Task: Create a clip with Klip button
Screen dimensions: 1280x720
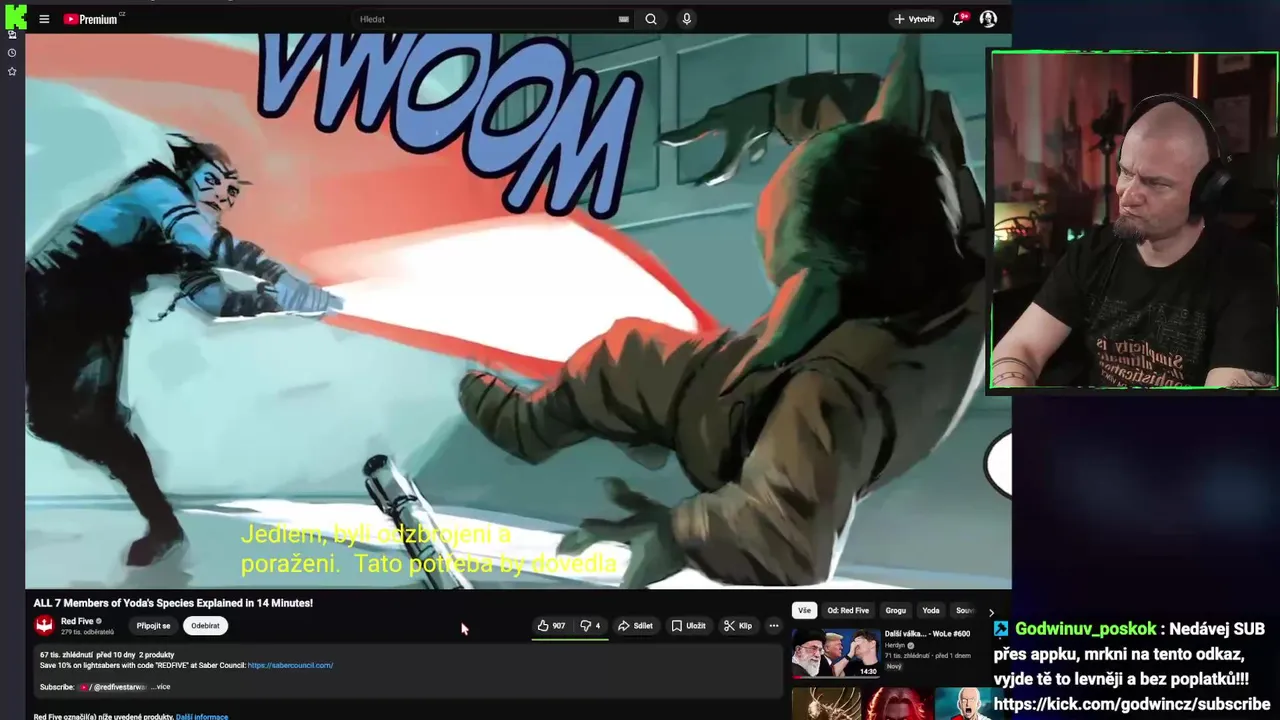Action: point(738,626)
